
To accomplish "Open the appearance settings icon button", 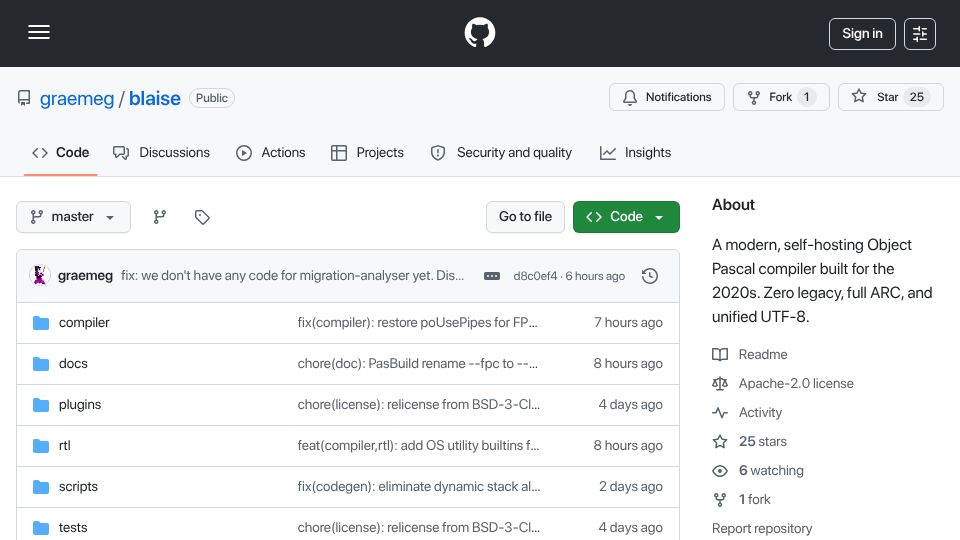I will point(920,34).
